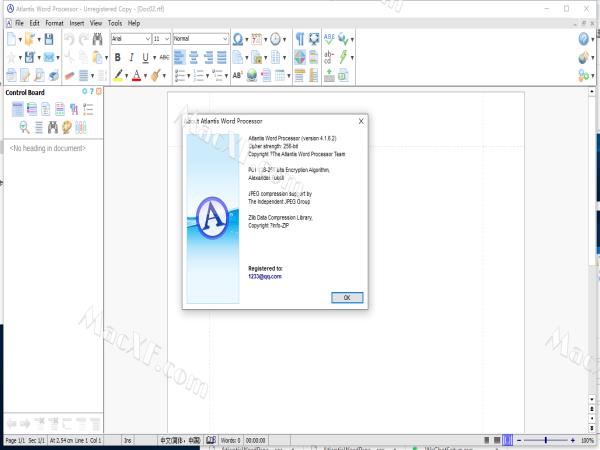Center align the paragraph
The width and height of the screenshot is (600, 450).
pos(194,57)
